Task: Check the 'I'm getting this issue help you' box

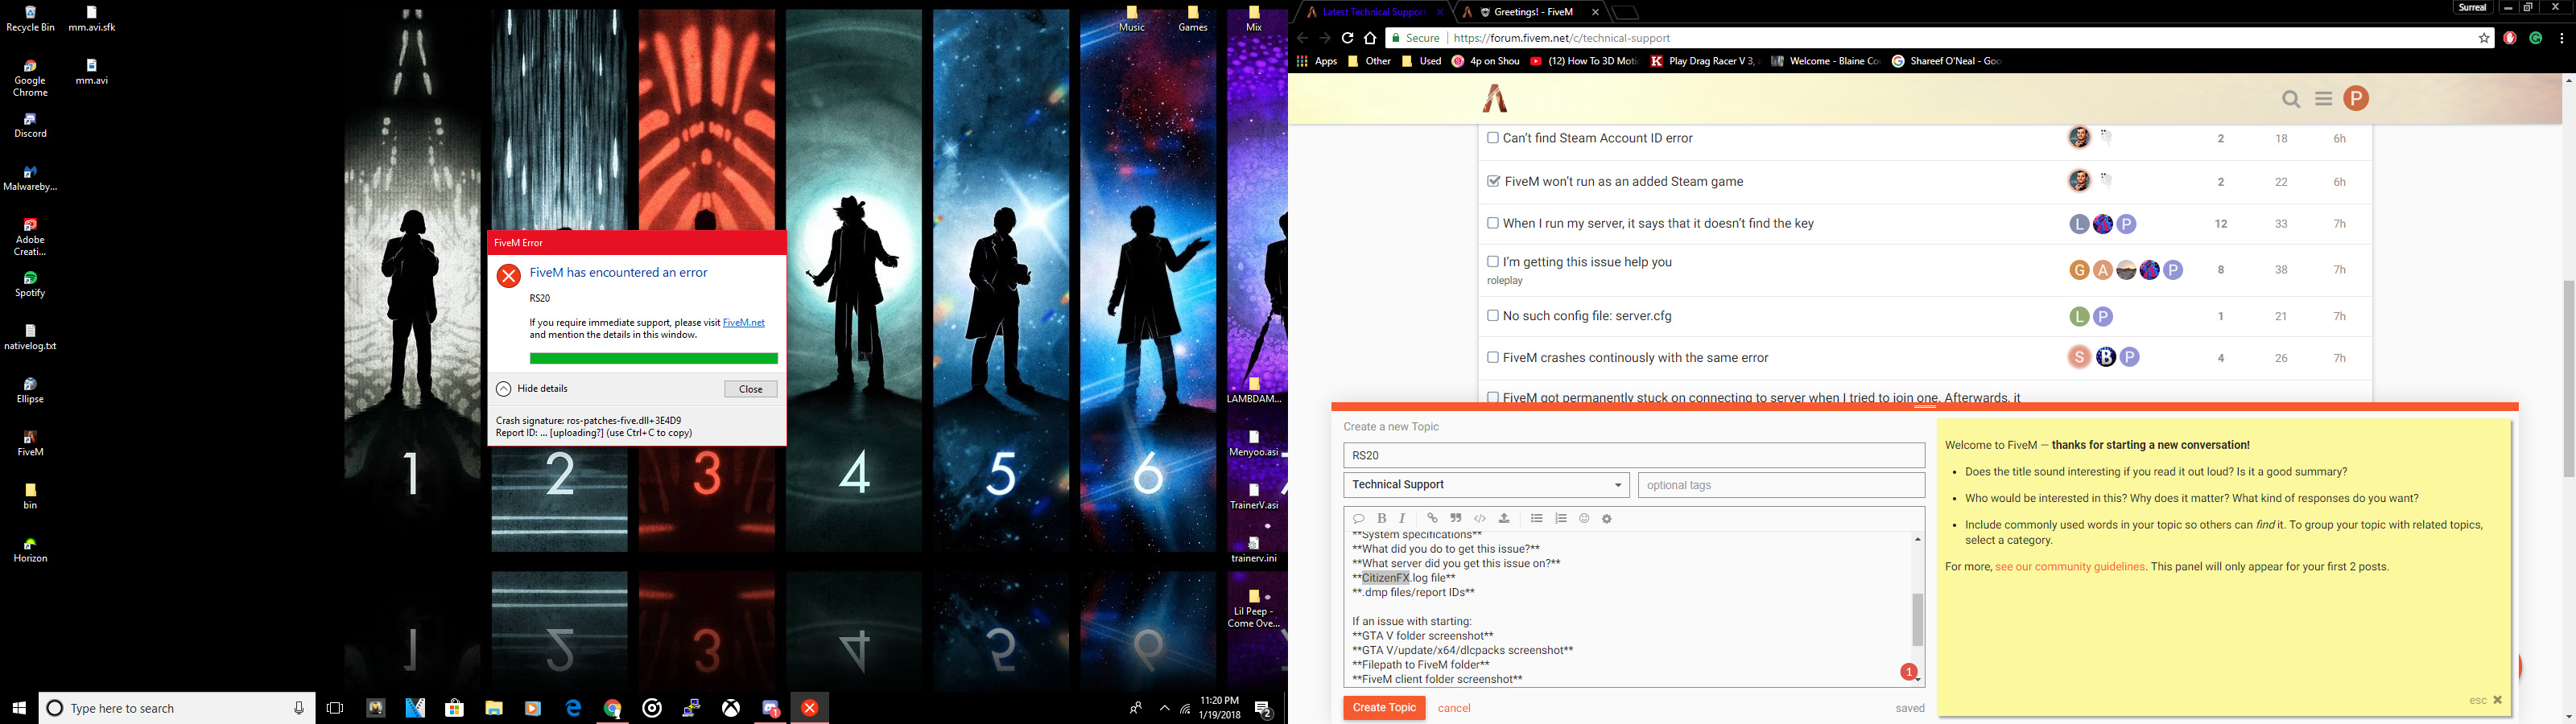Action: pos(1492,262)
